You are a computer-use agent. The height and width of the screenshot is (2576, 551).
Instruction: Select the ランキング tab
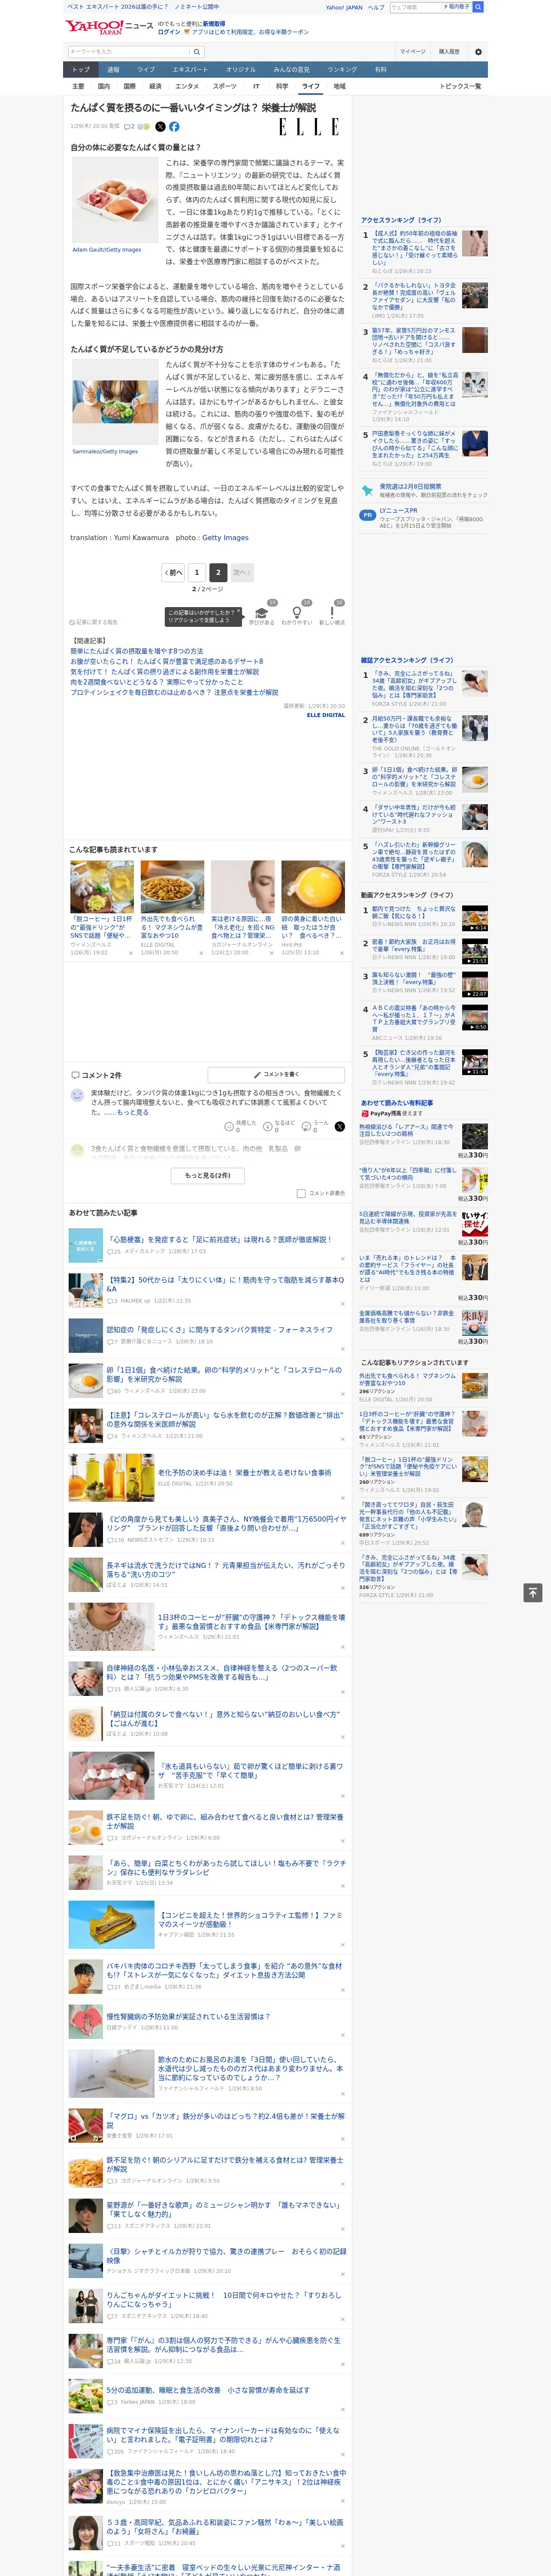(x=342, y=70)
